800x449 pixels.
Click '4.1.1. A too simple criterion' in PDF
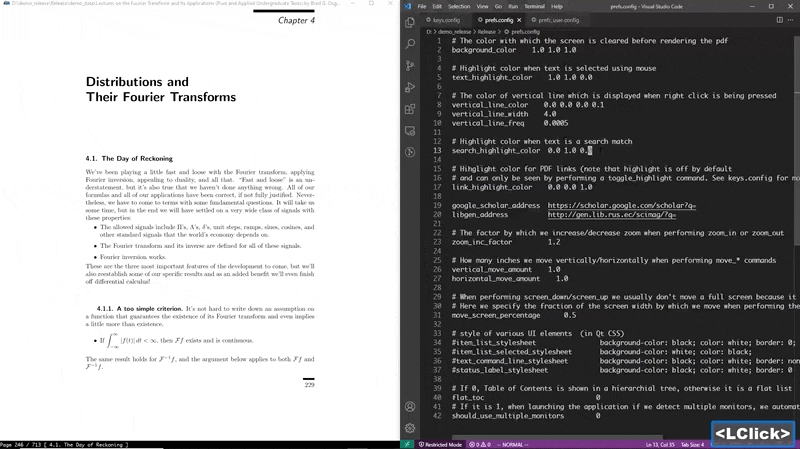(139, 309)
